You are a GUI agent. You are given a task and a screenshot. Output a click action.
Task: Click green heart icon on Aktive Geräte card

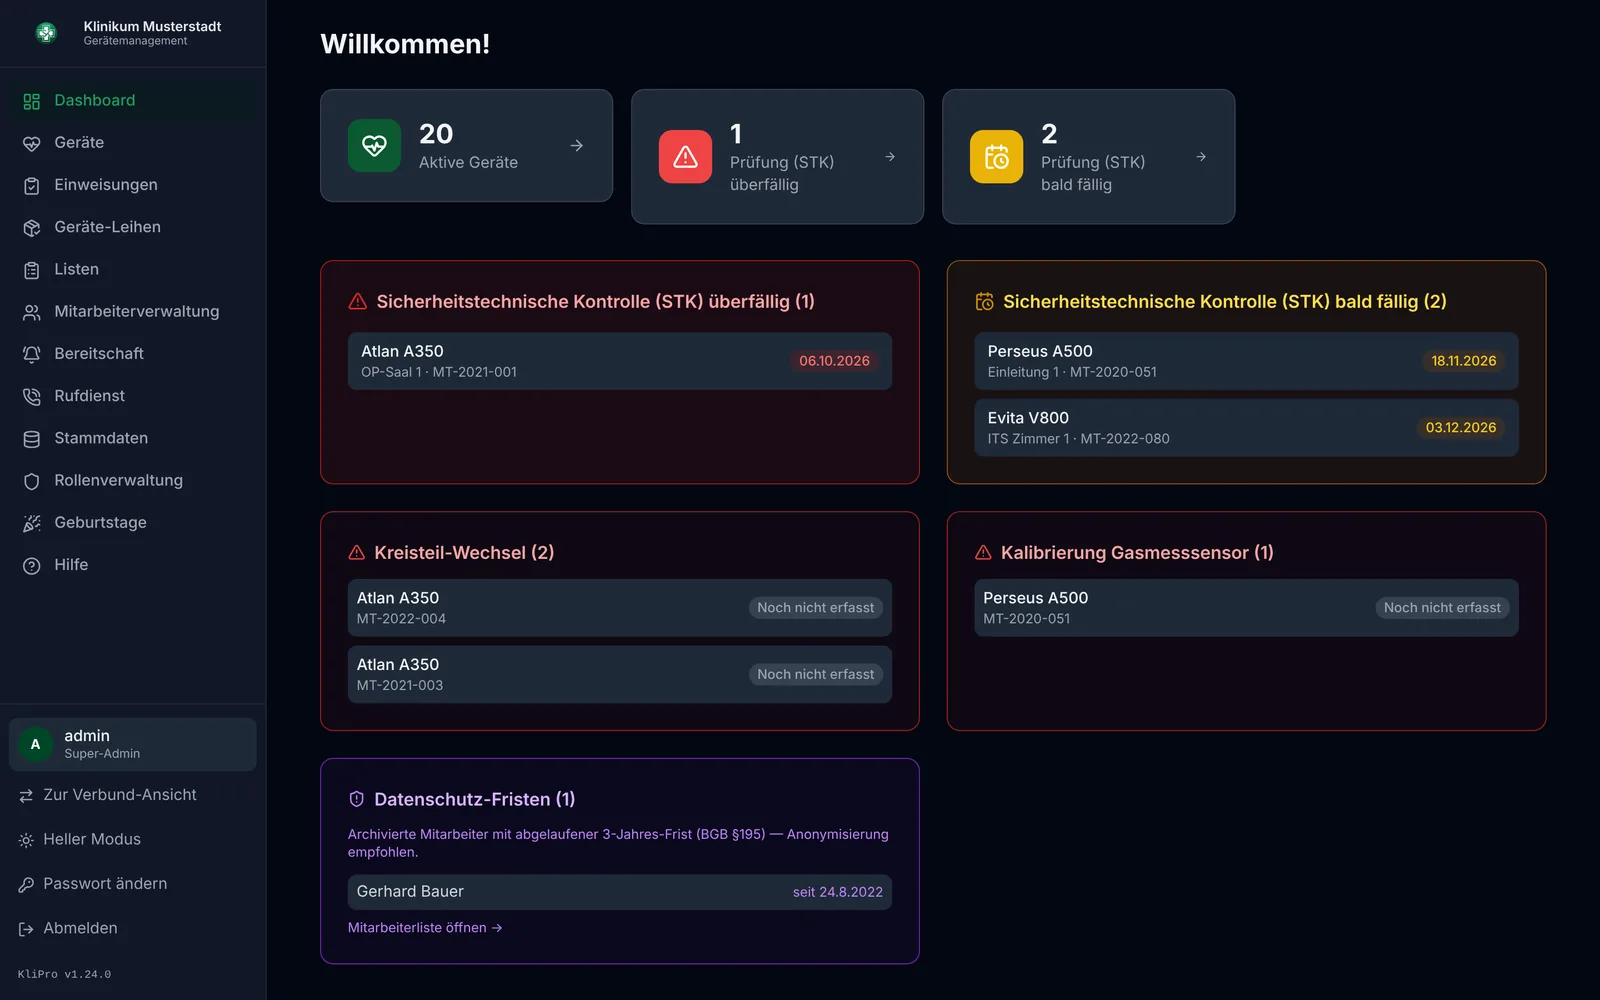point(374,146)
